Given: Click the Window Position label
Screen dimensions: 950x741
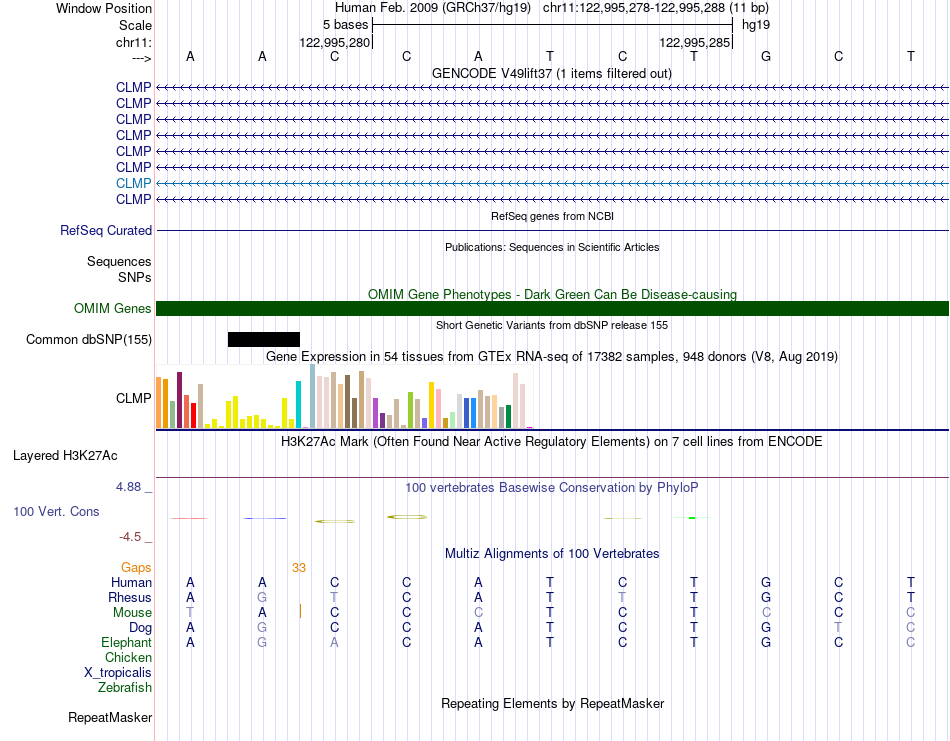Looking at the screenshot, I should click(x=104, y=8).
